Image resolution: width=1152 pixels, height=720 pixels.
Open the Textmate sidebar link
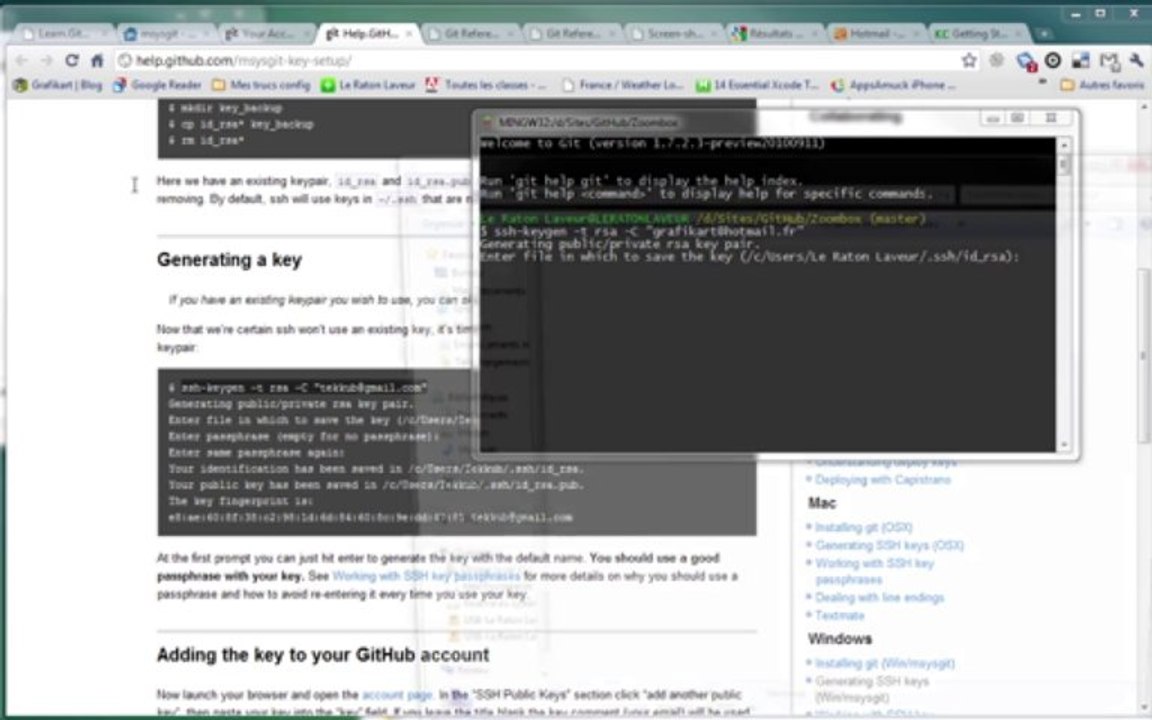[x=840, y=616]
